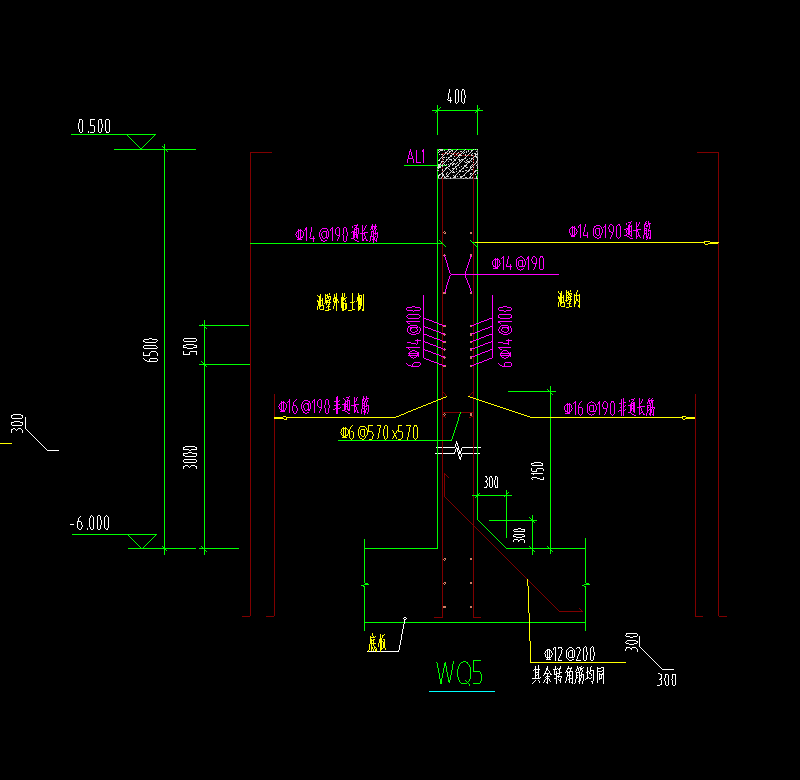Select the 其余转角筋均同 note text

(x=568, y=675)
